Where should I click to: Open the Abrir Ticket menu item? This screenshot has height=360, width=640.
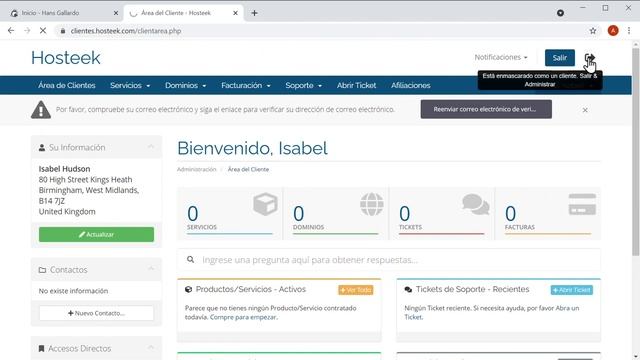[x=356, y=85]
